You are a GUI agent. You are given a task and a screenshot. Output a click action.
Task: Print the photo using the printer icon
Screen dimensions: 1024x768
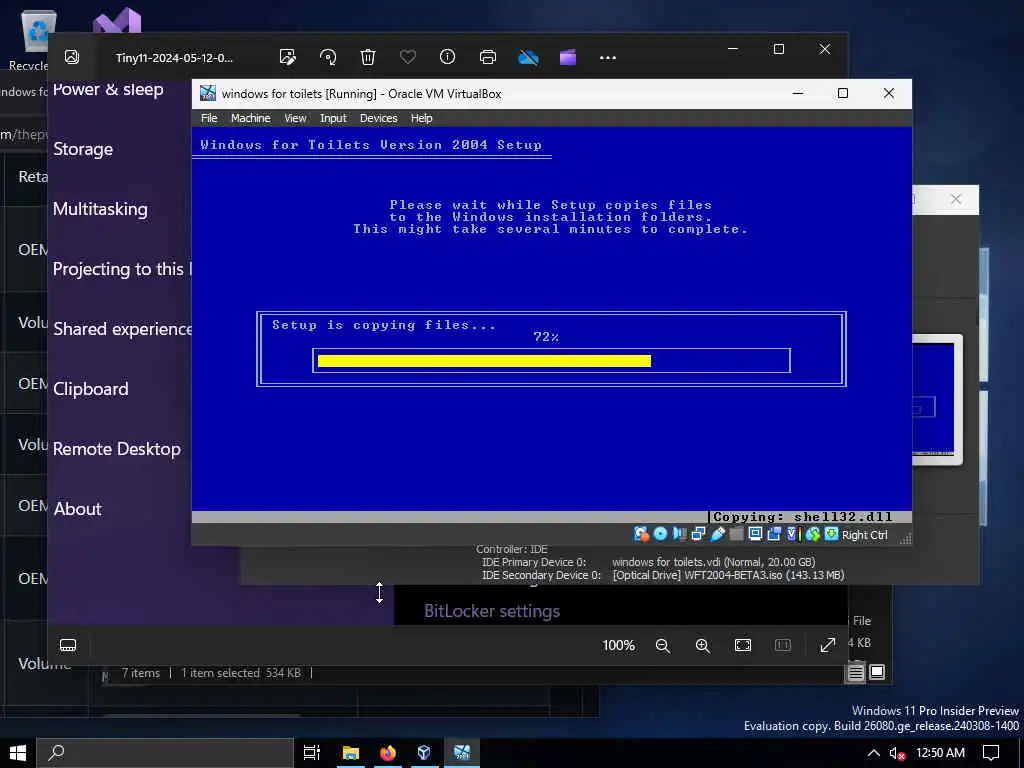pos(488,57)
